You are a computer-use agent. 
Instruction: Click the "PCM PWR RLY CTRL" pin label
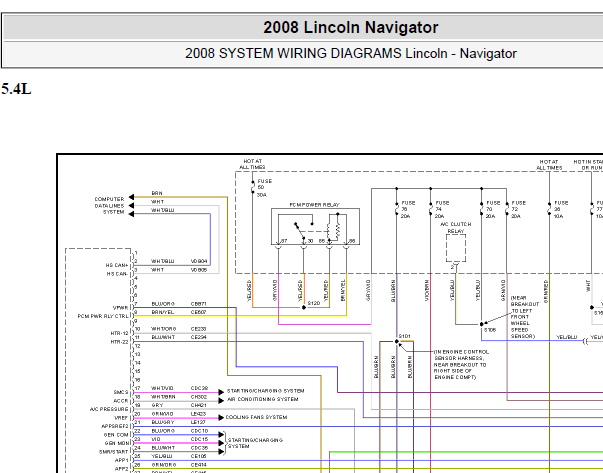(x=103, y=316)
